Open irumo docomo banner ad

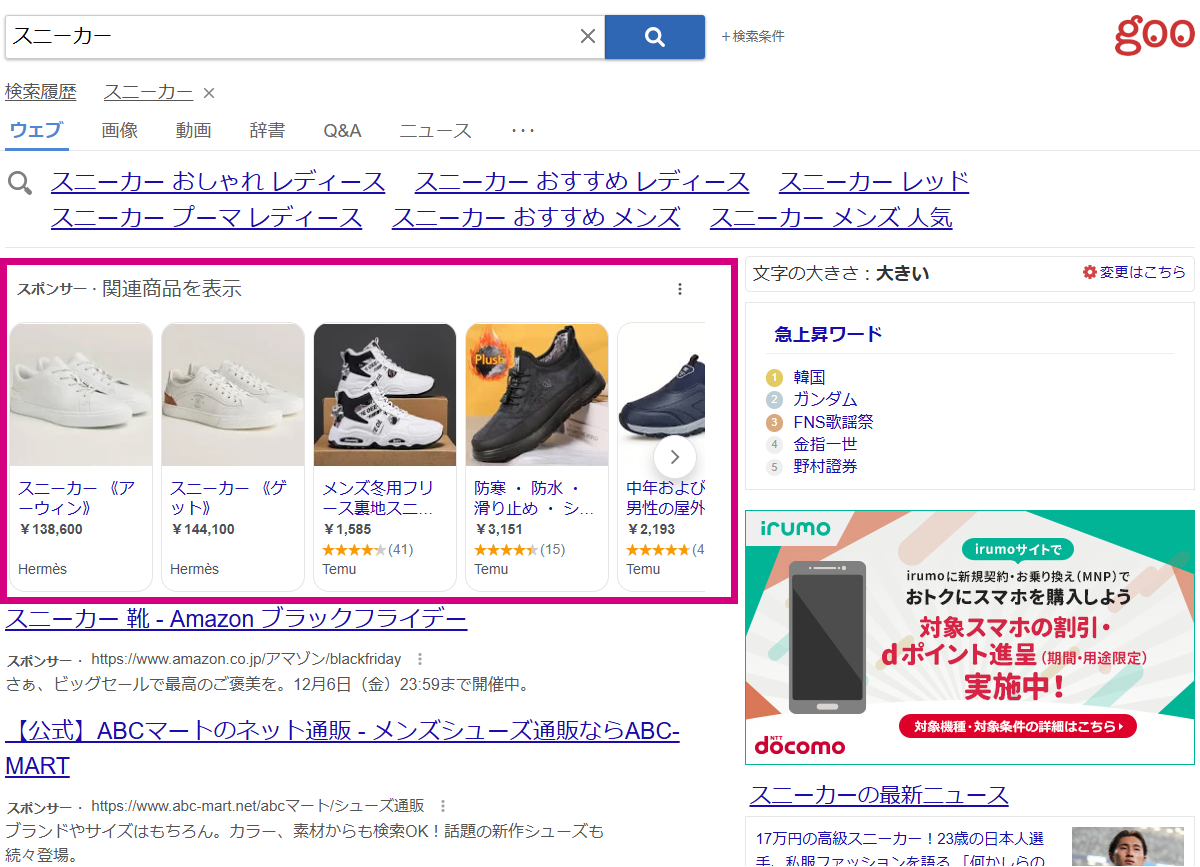tap(970, 637)
